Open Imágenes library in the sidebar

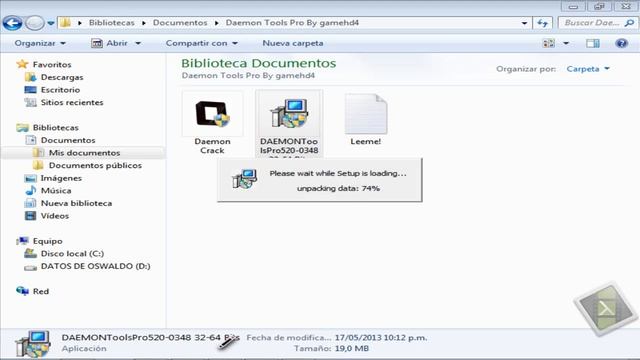tap(61, 178)
